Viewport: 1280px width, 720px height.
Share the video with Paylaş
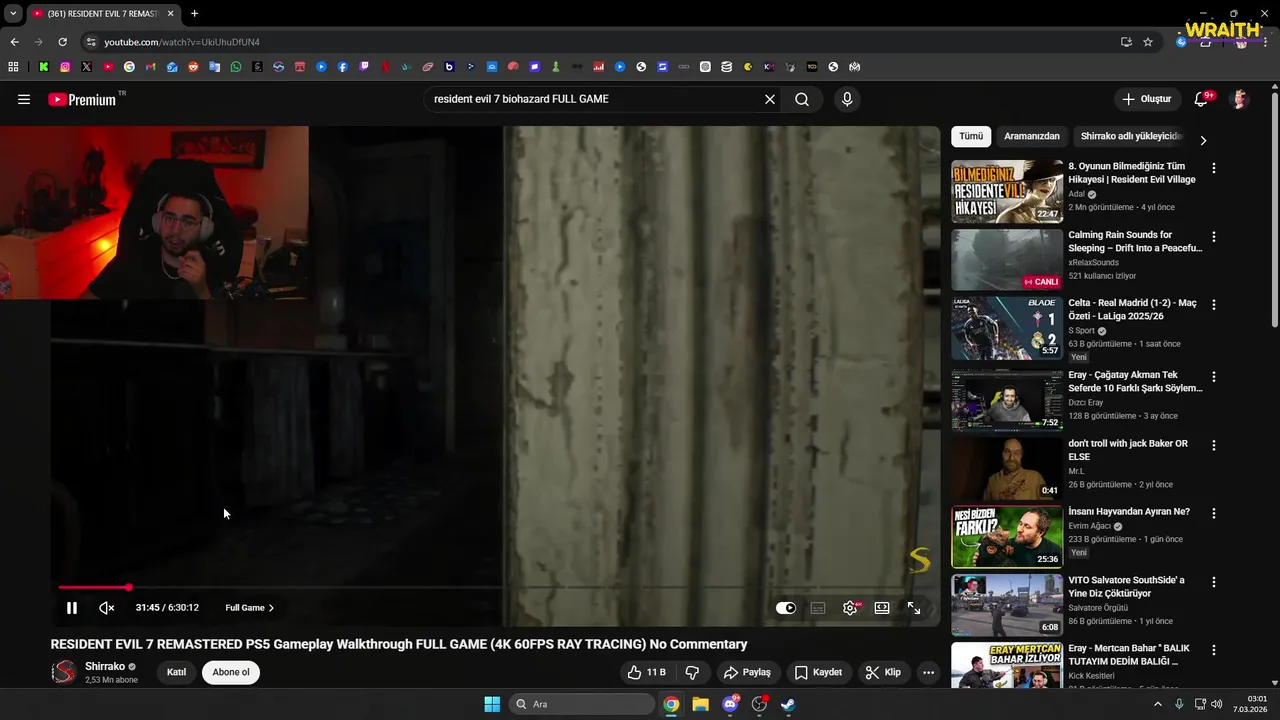[x=747, y=672]
